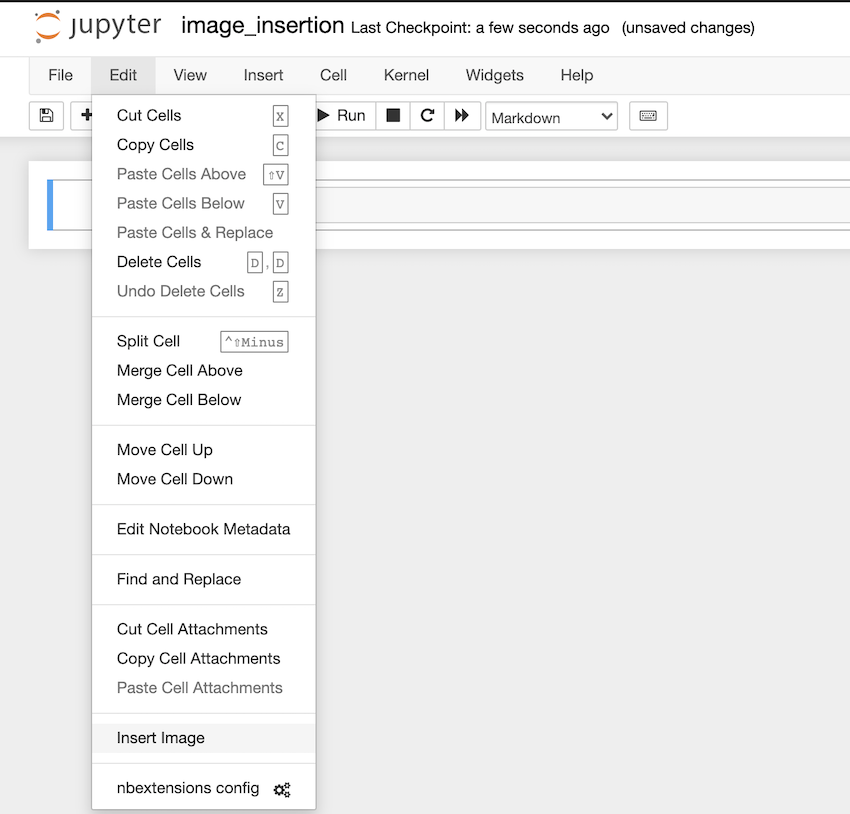The width and height of the screenshot is (850, 814).
Task: Open the Markdown cell type dropdown
Action: (551, 117)
